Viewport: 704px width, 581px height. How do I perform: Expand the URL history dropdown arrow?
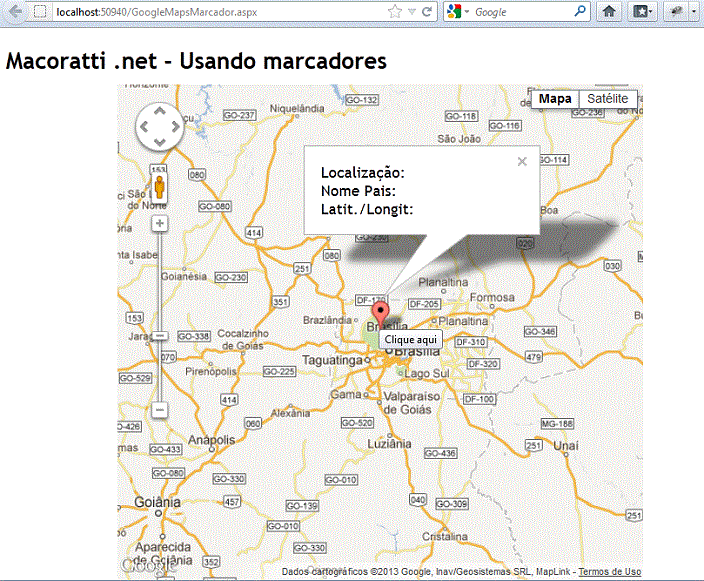412,12
